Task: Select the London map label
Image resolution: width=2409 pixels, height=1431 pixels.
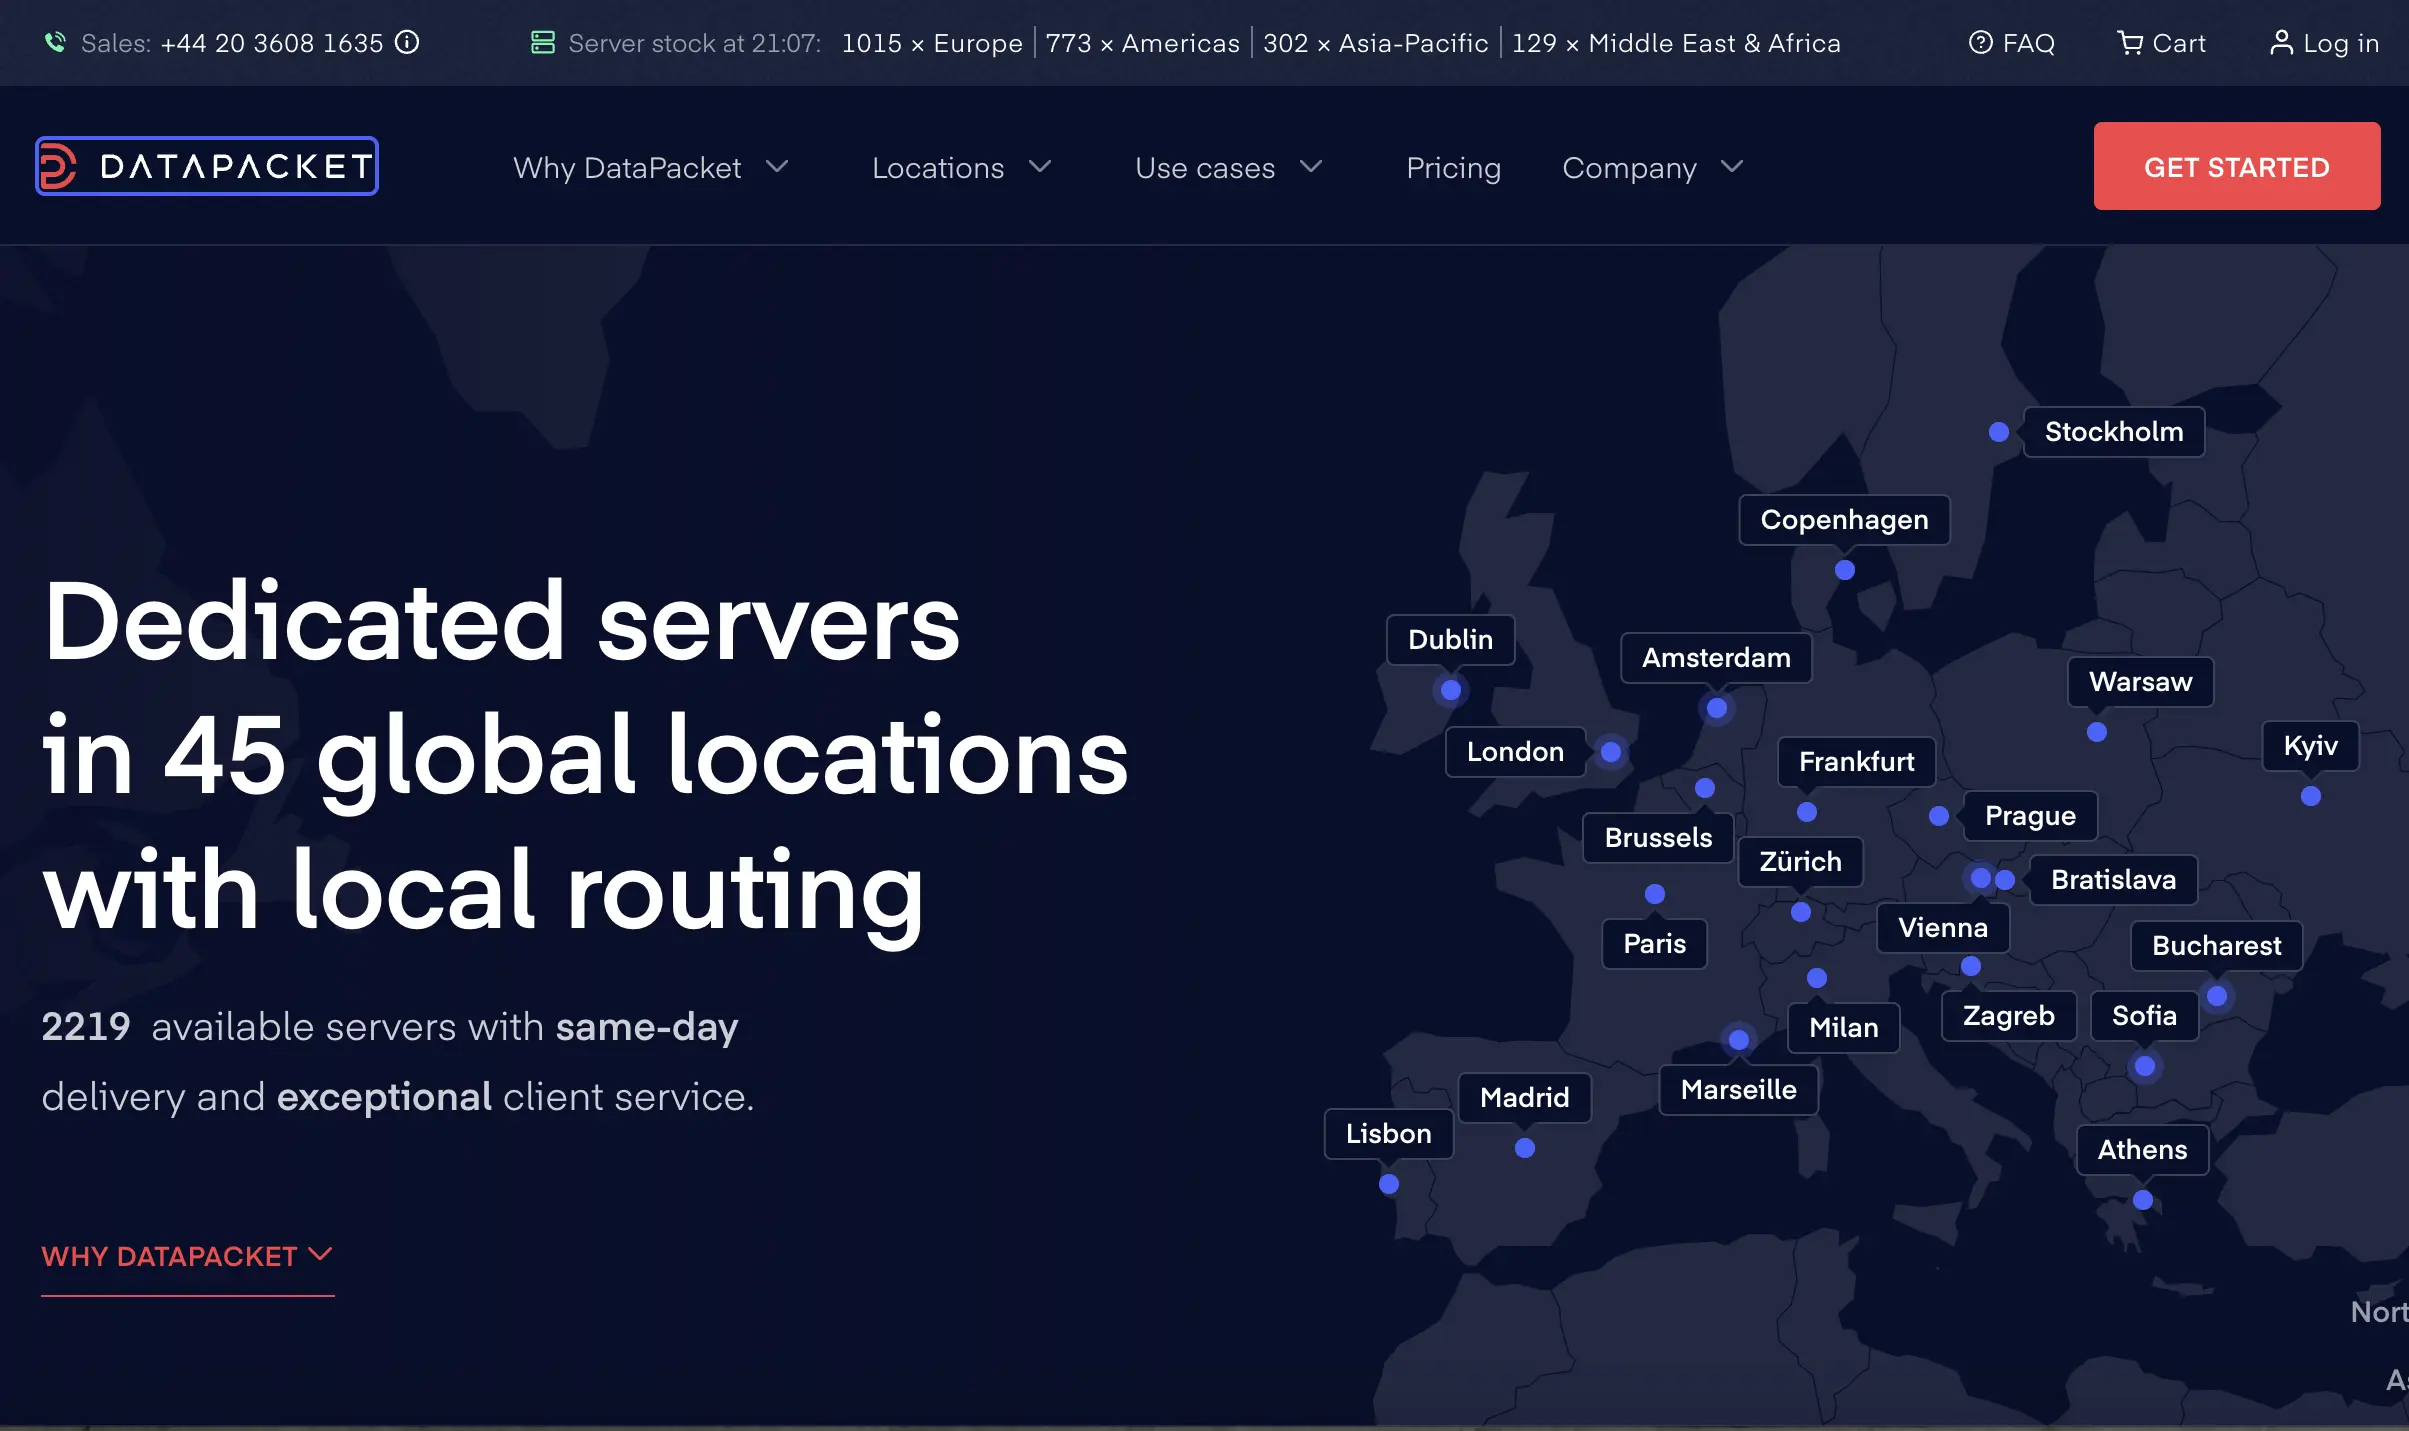Action: click(1515, 752)
